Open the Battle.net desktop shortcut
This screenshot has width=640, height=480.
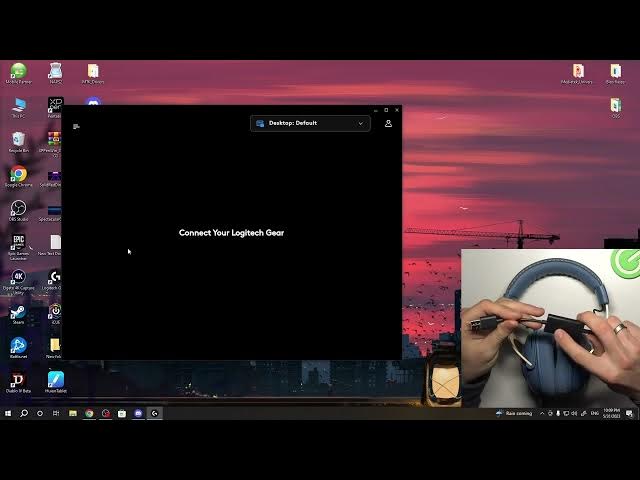[18, 348]
